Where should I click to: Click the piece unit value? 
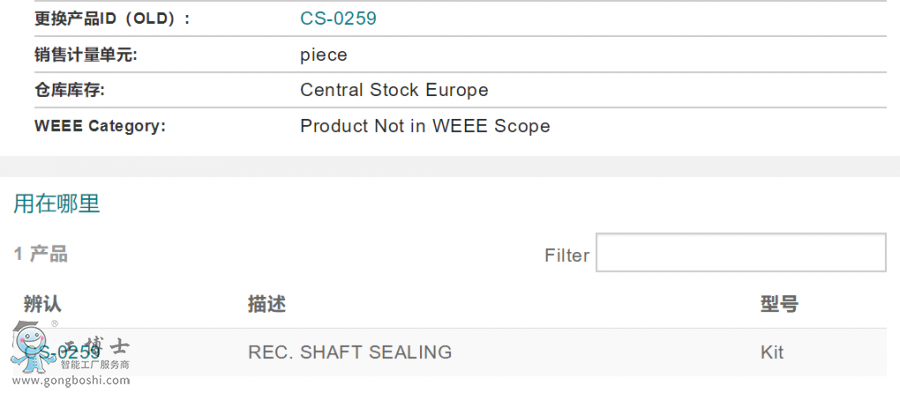tap(324, 55)
